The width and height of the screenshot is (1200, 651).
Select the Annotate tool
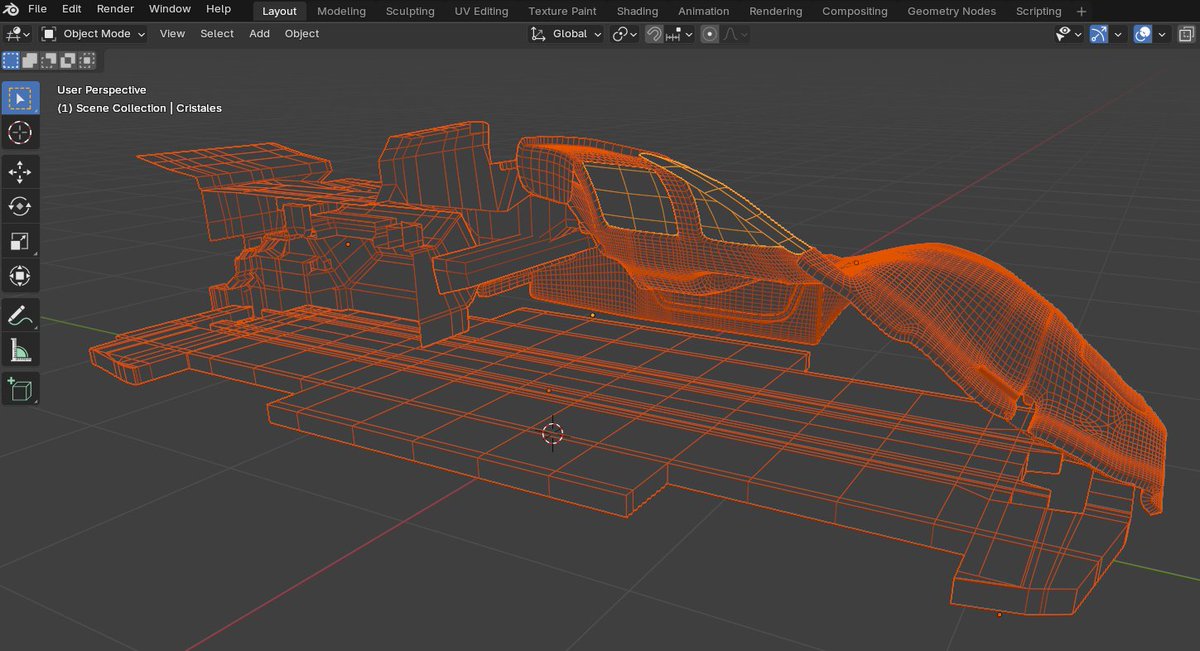[21, 316]
